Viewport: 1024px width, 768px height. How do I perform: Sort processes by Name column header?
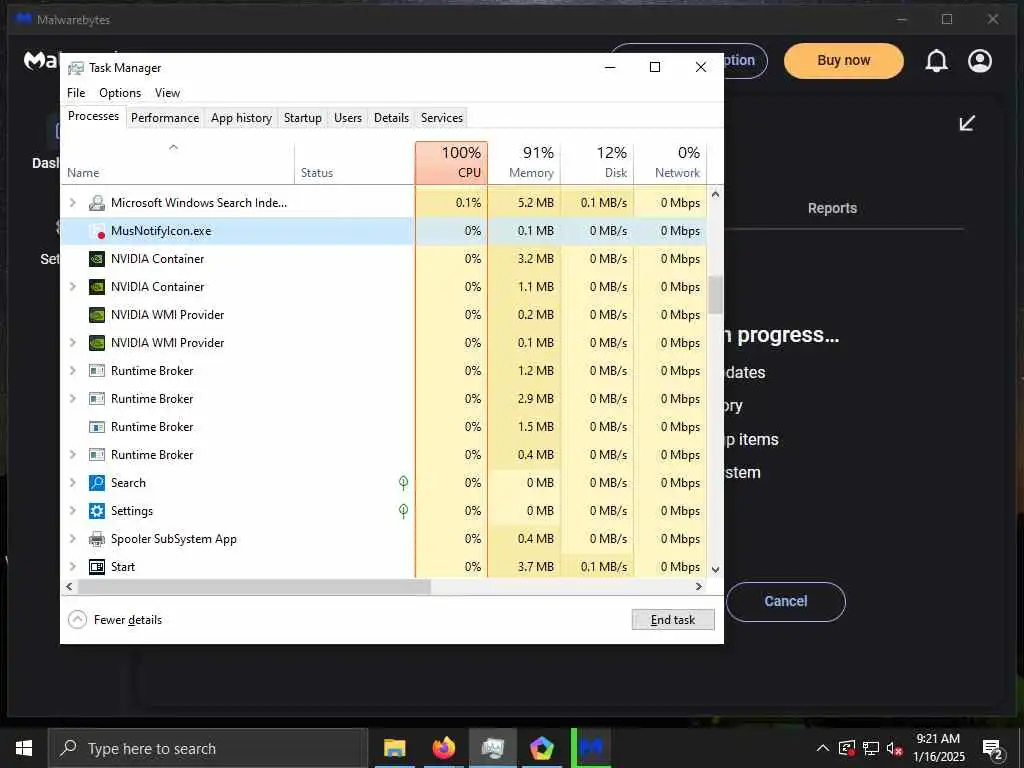(178, 163)
